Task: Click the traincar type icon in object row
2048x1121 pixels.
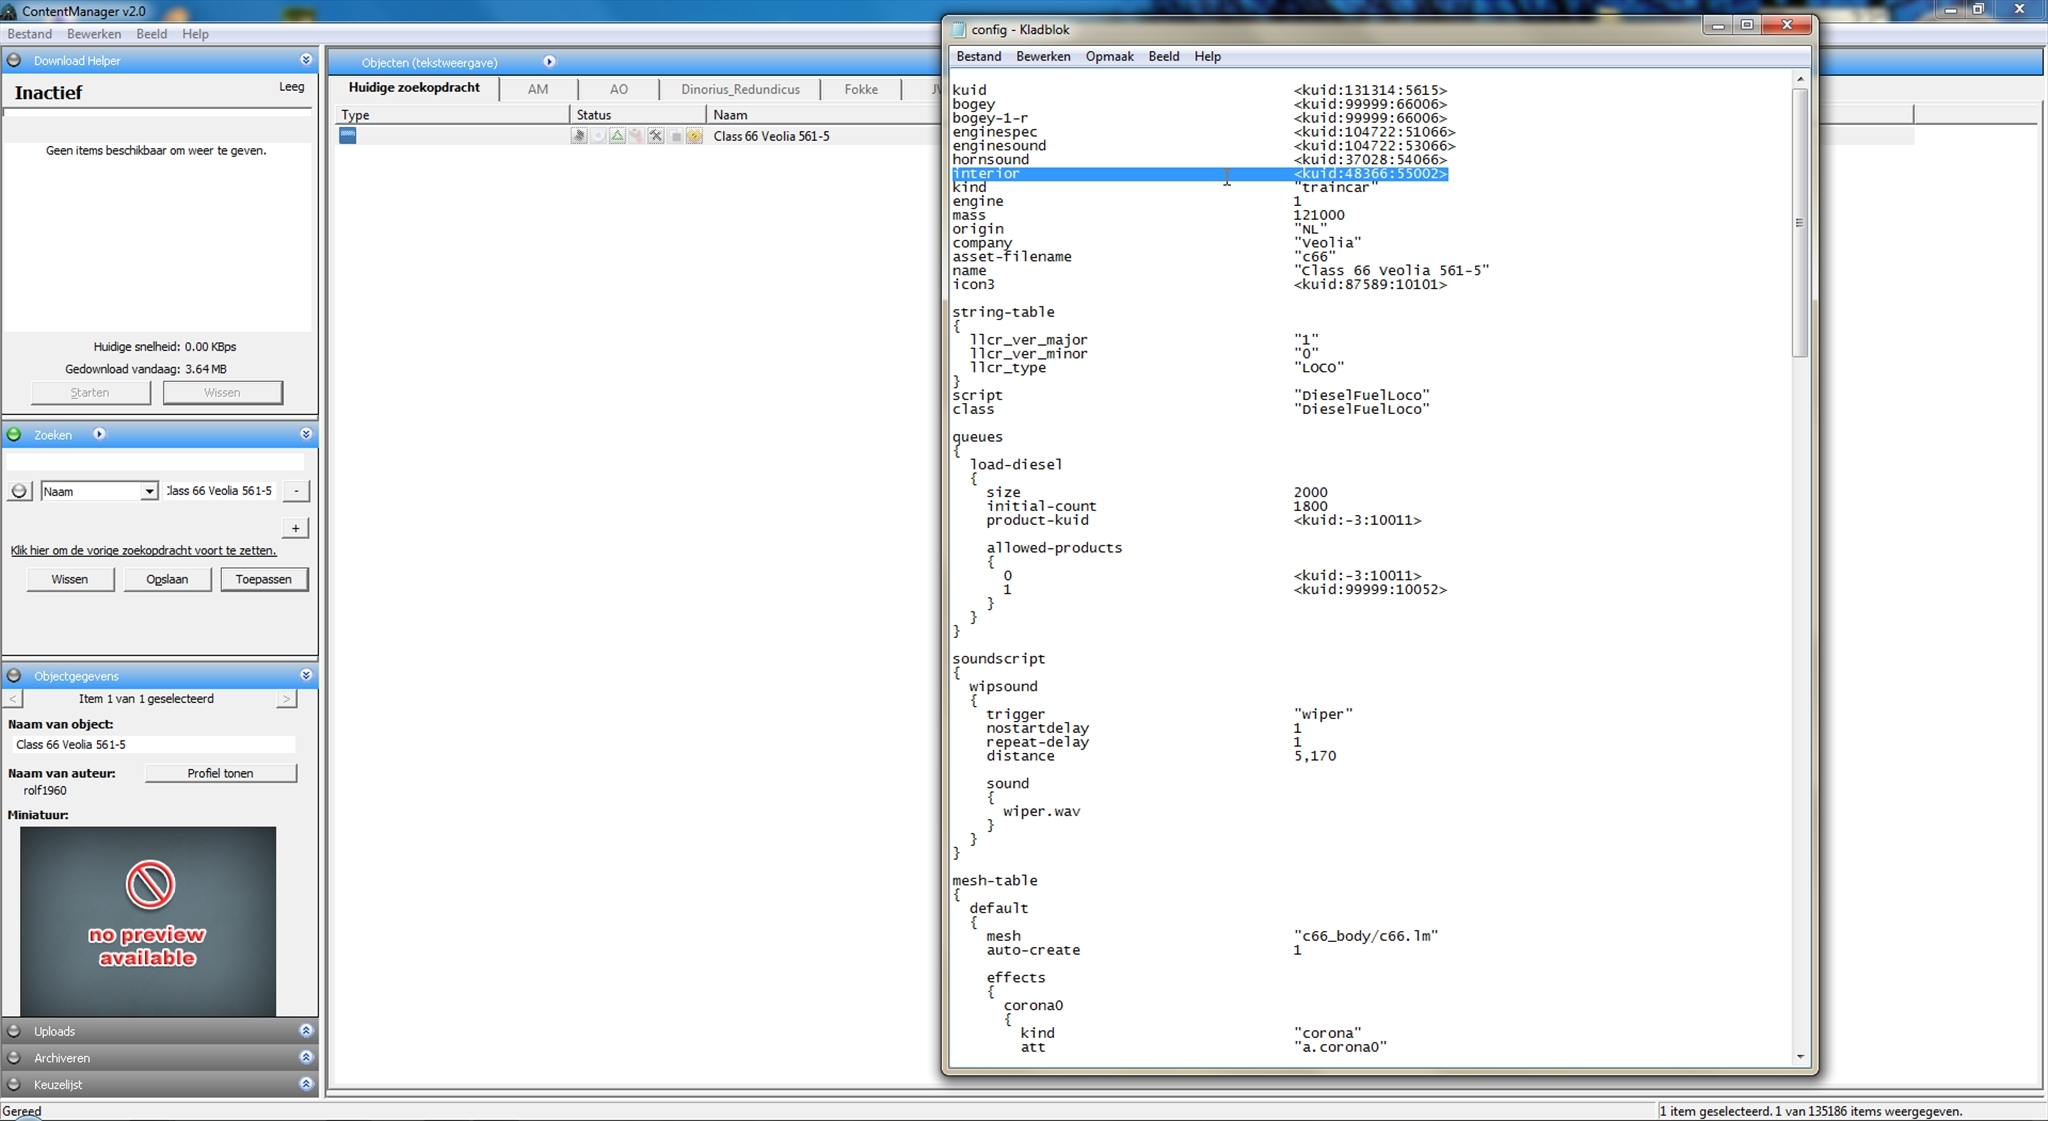Action: (347, 136)
